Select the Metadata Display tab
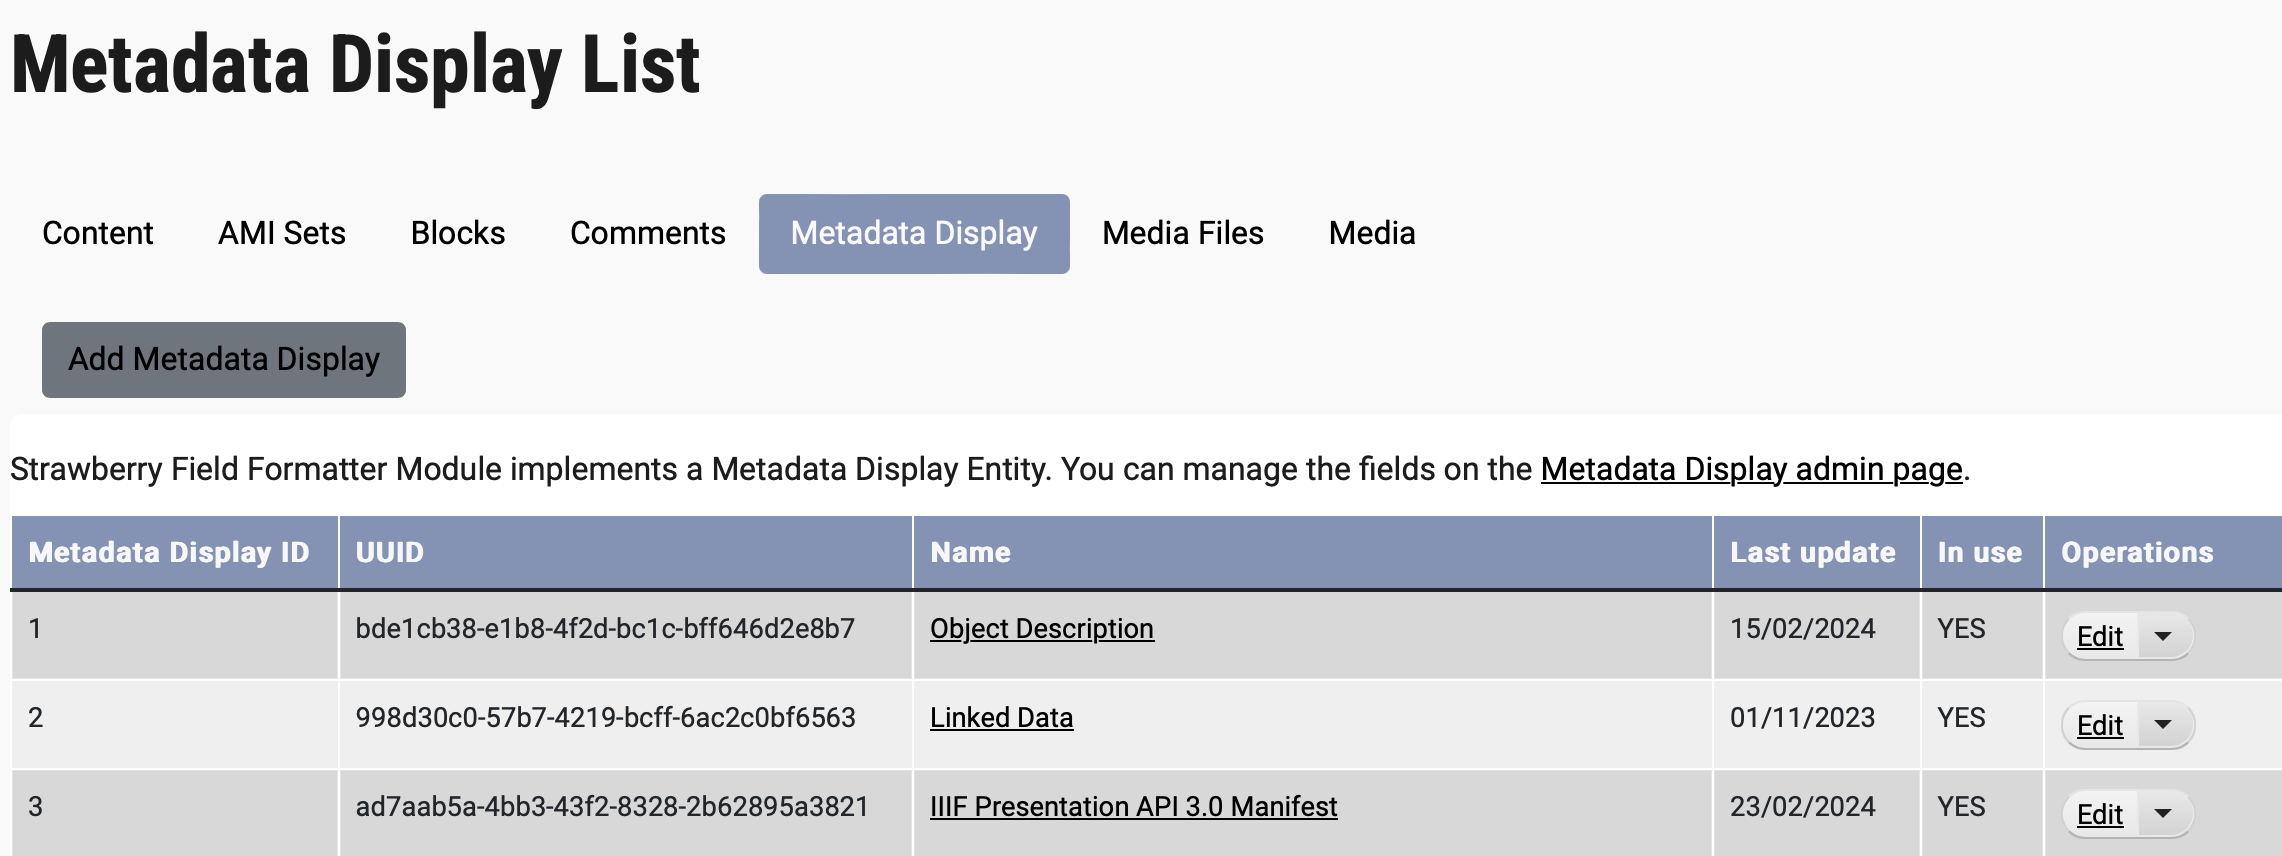 914,233
